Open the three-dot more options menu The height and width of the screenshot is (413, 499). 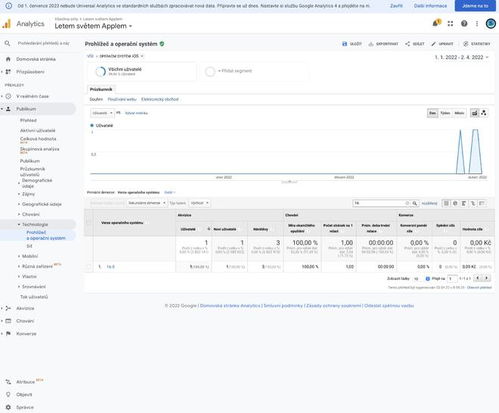point(477,23)
